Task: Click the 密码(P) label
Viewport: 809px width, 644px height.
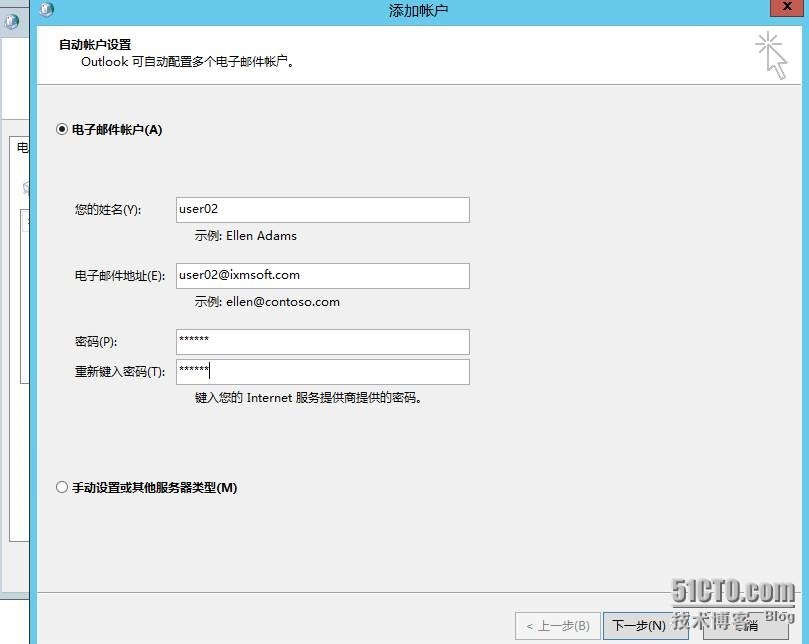Action: pos(96,342)
